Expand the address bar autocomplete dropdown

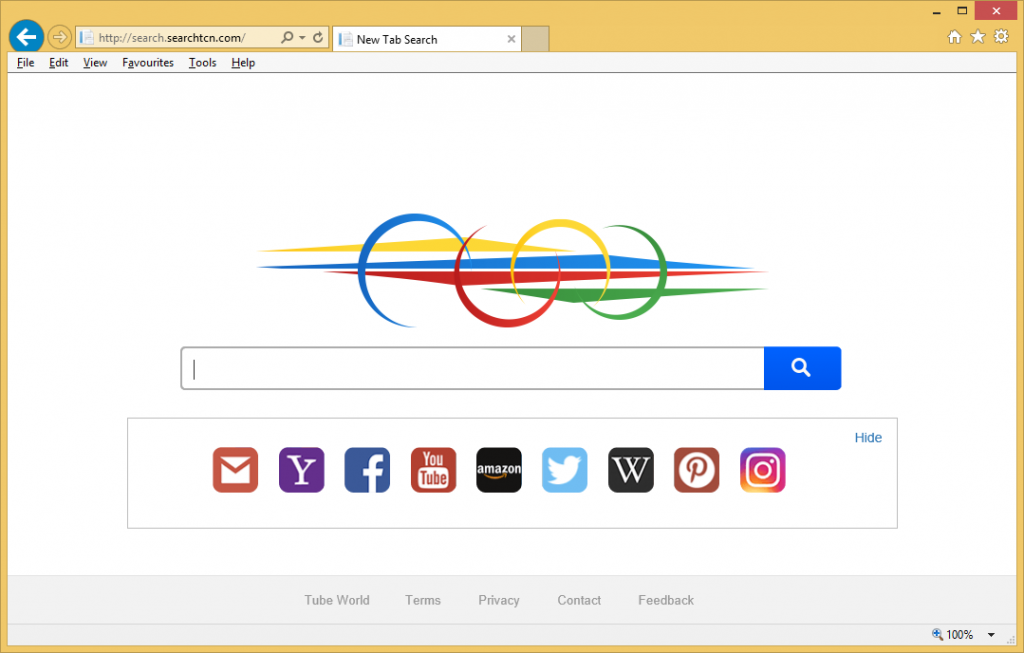302,38
